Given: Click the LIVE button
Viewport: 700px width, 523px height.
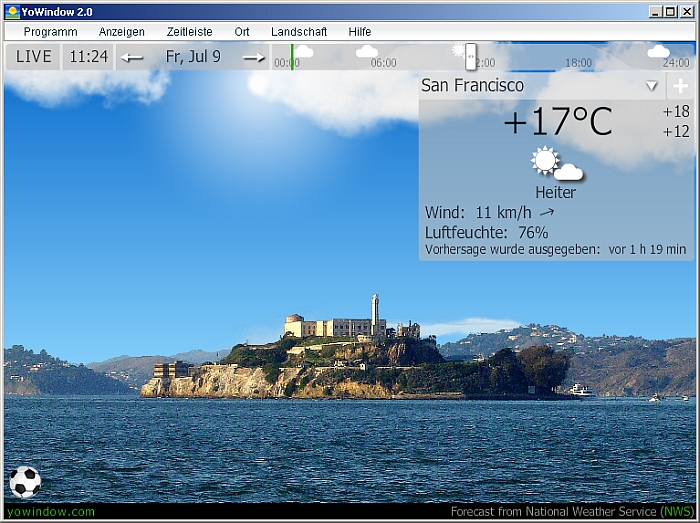Looking at the screenshot, I should pos(33,57).
